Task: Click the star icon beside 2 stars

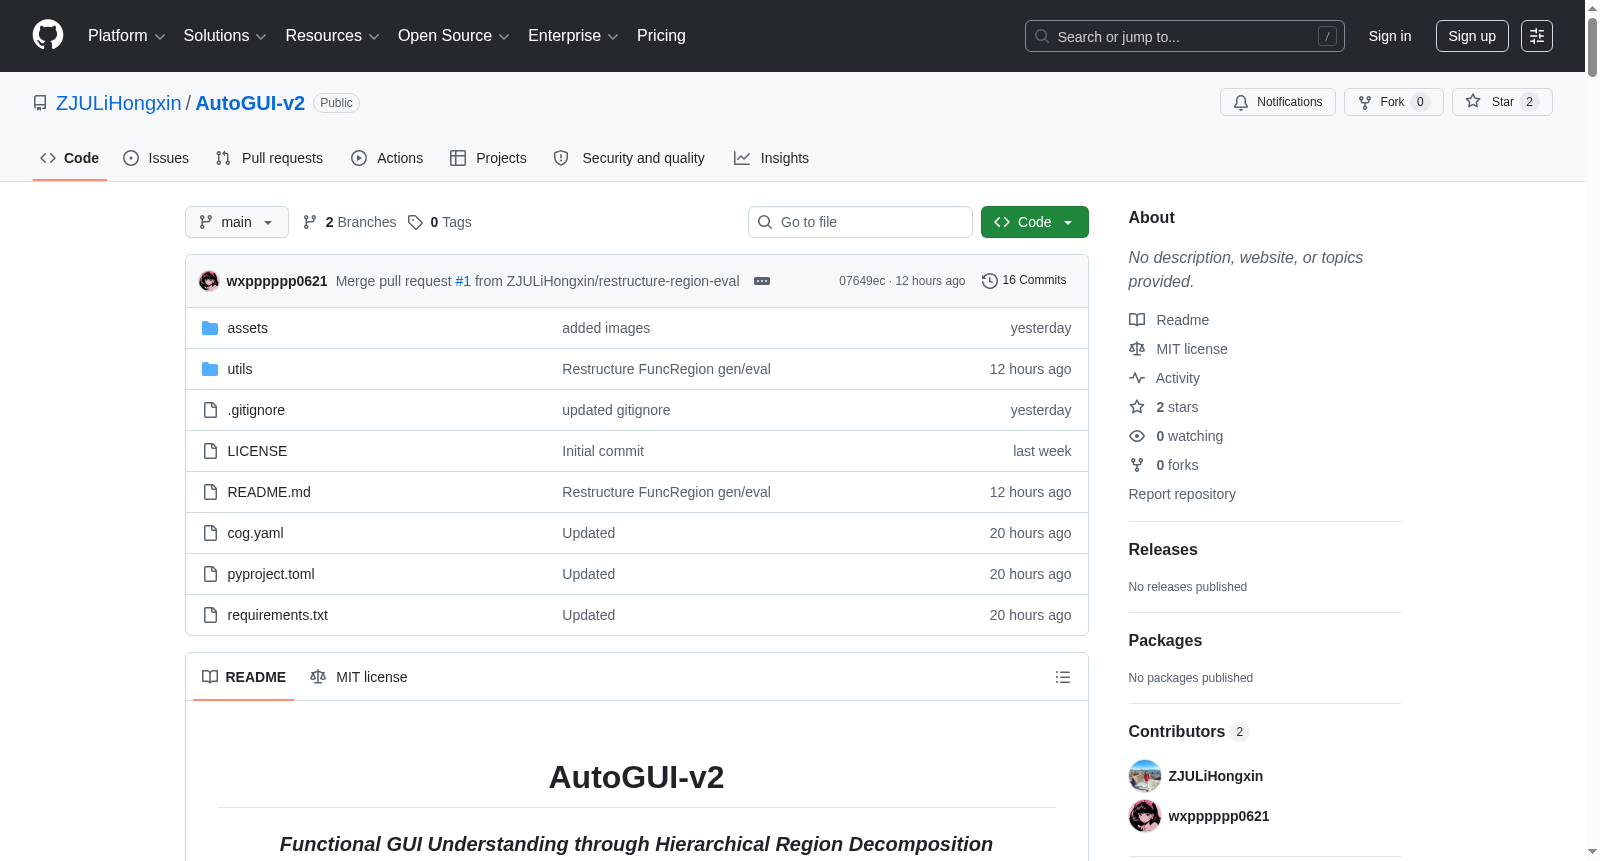Action: coord(1137,407)
